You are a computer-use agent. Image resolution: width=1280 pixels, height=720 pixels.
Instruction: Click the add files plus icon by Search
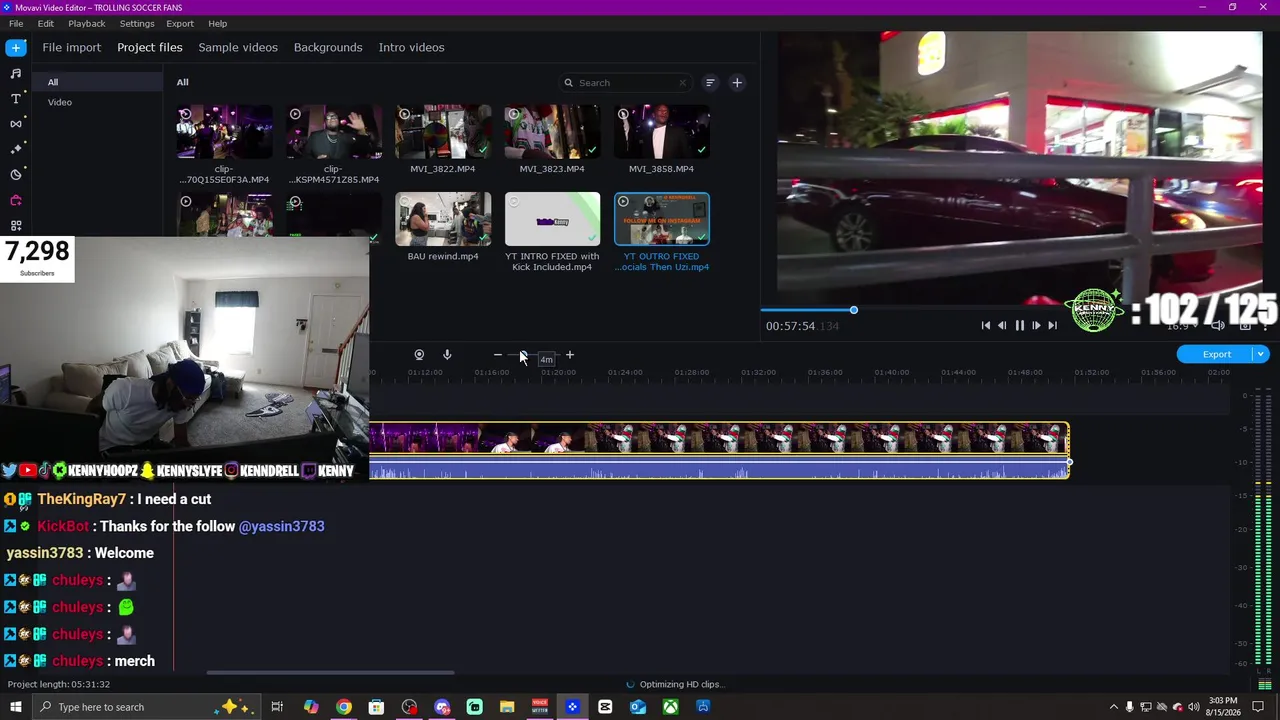pos(737,83)
